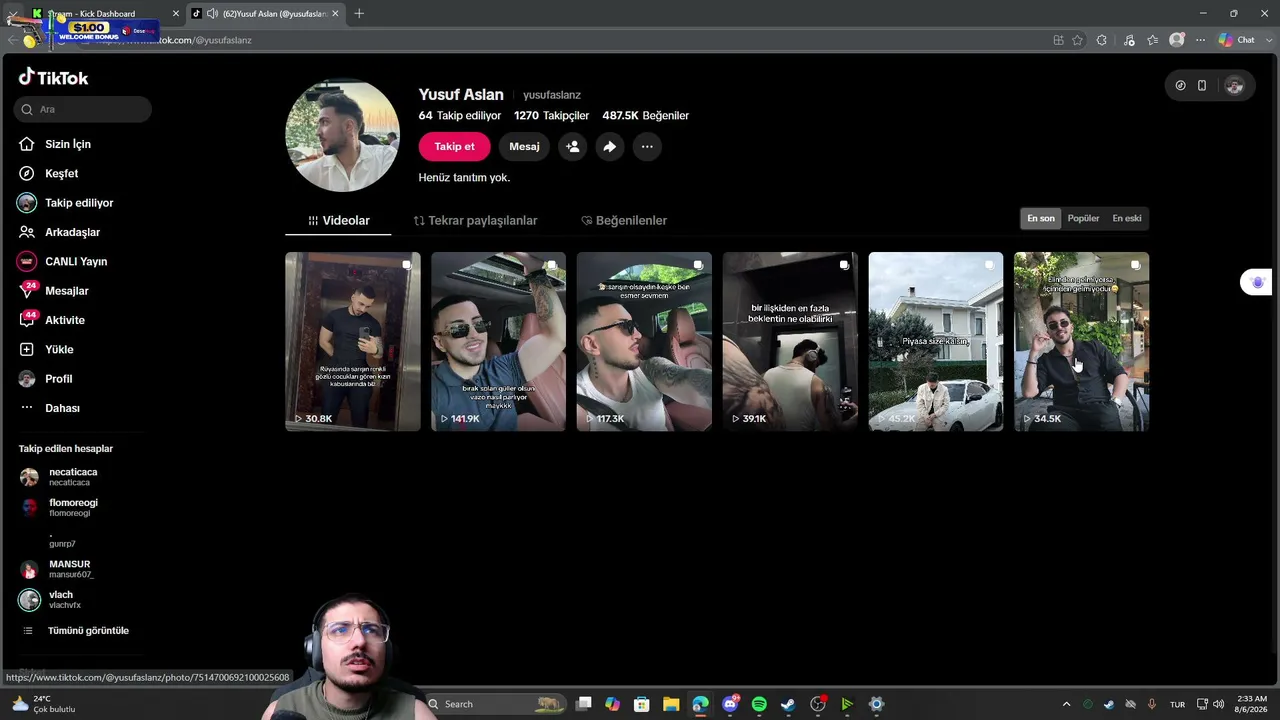Open the browser extensions puzzle icon

(x=1101, y=40)
